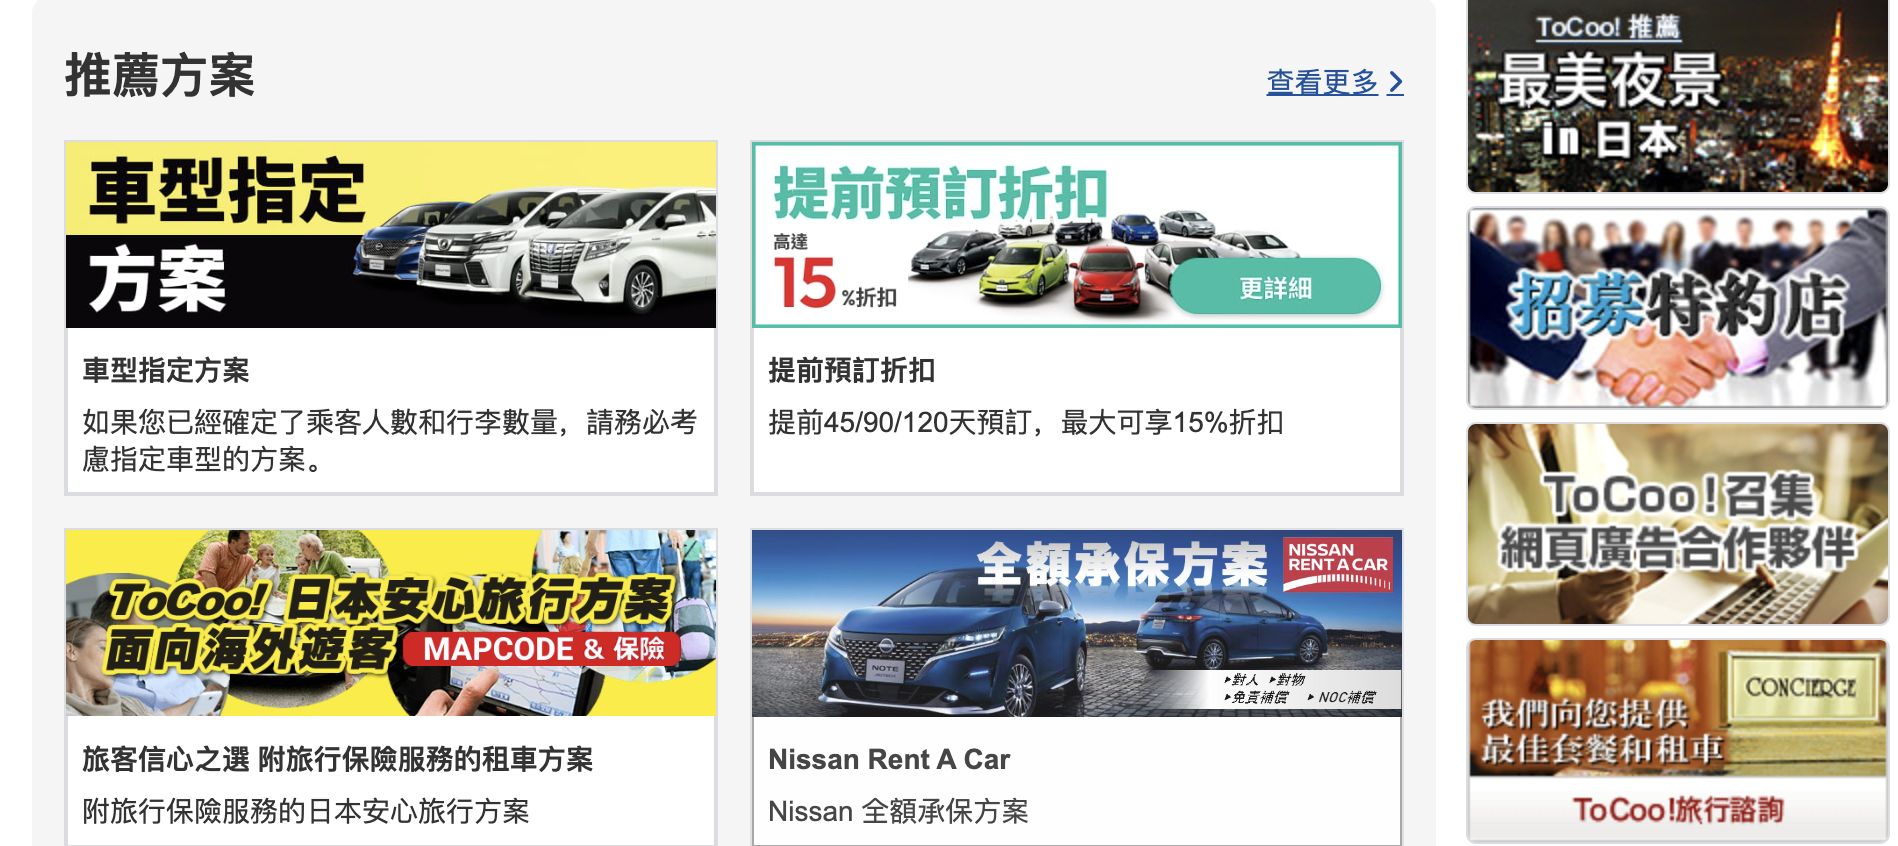Click the 推薦方案 section heading
This screenshot has height=846, width=1898.
160,76
